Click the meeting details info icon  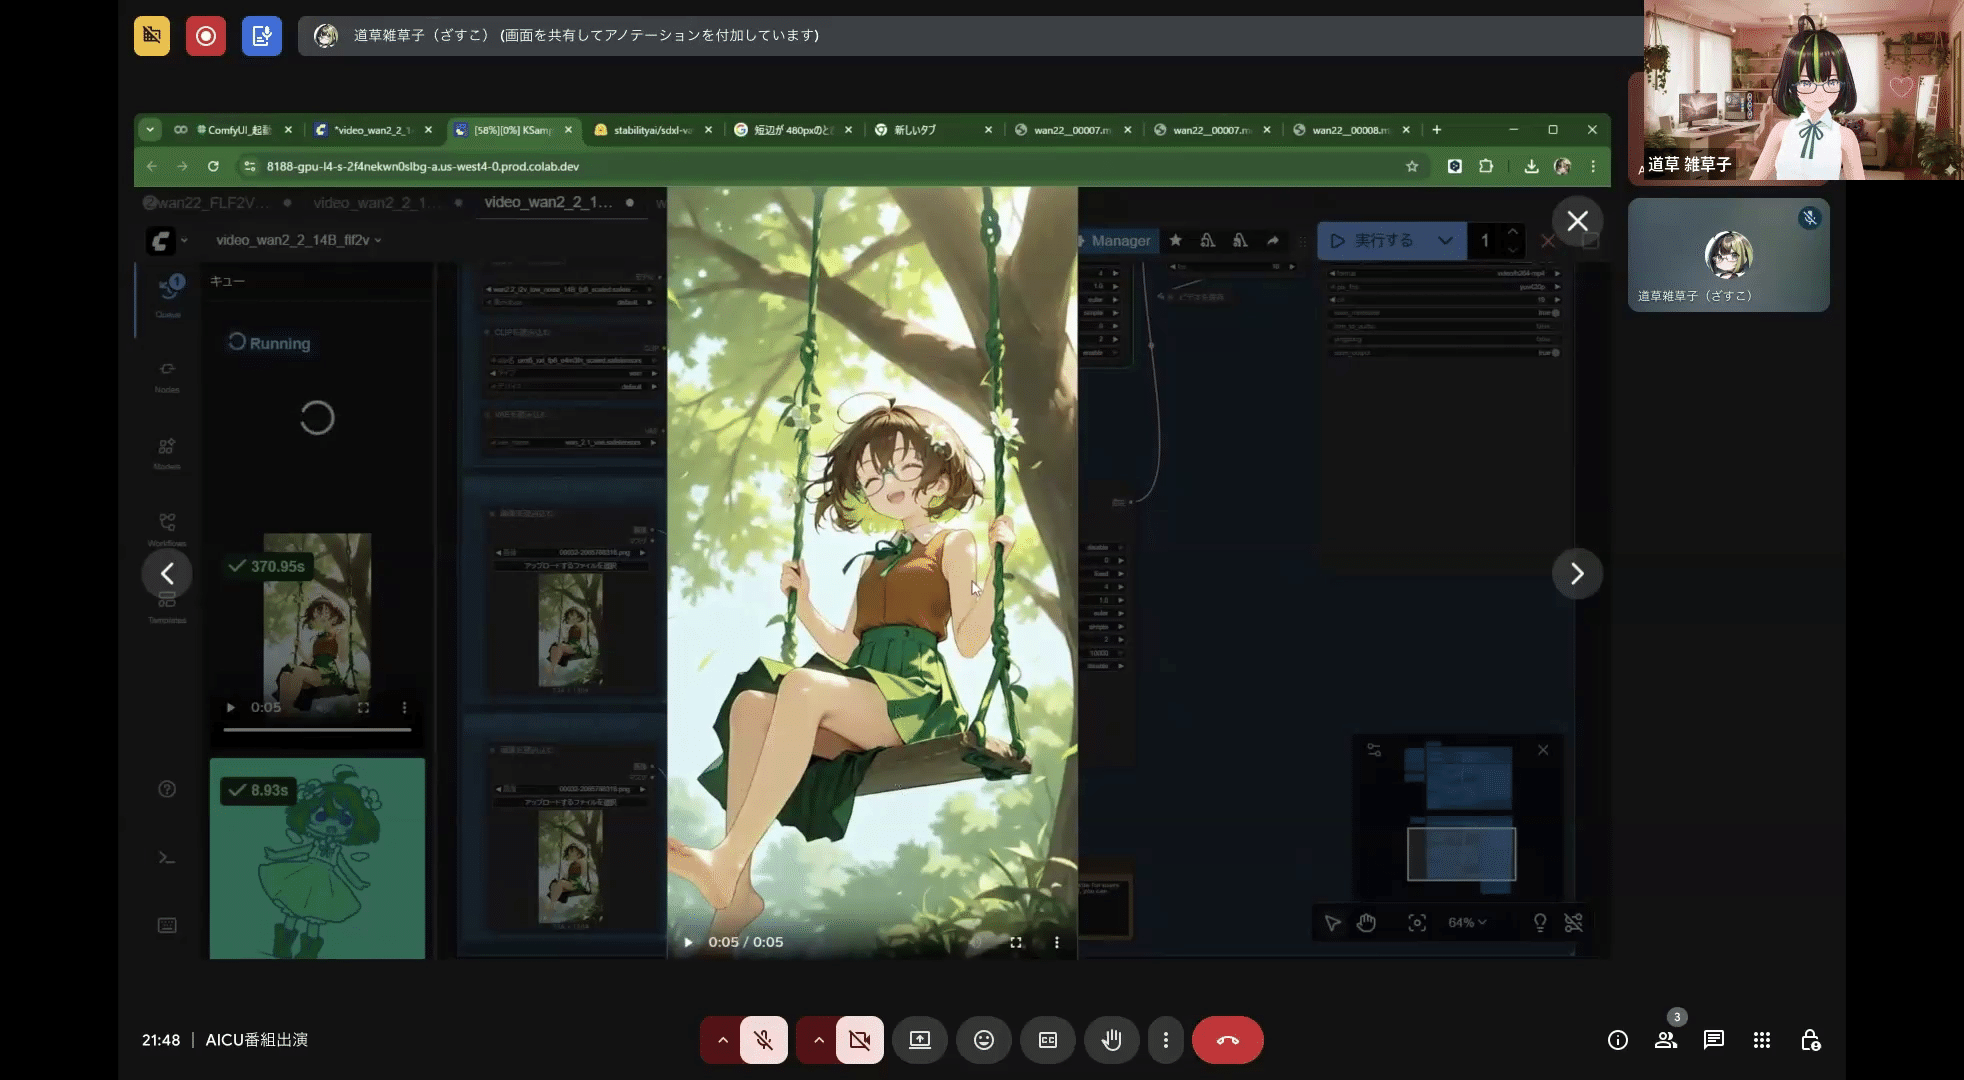click(1618, 1040)
